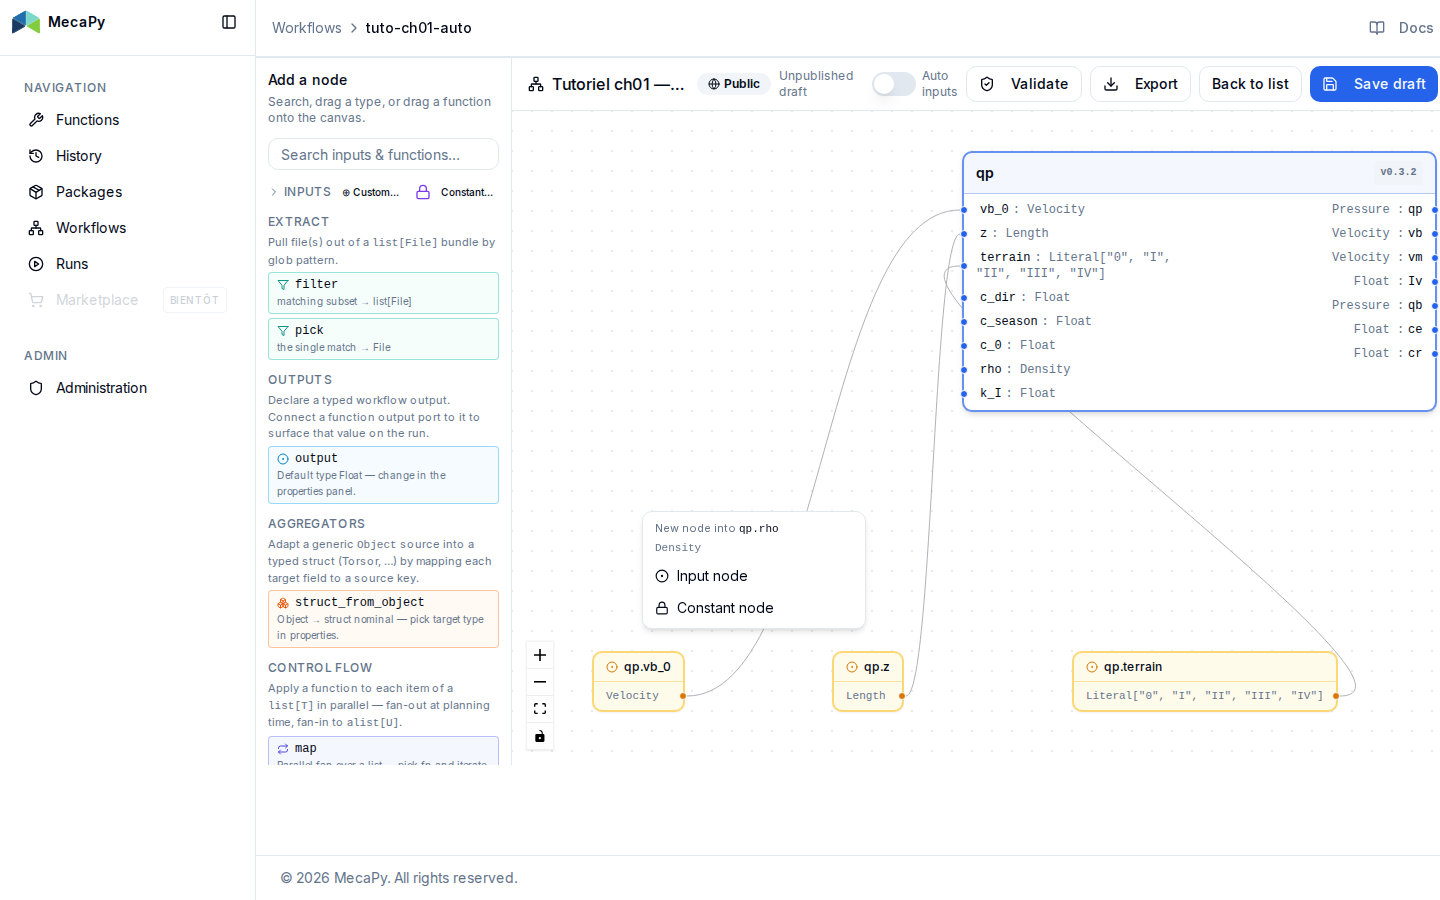Choose Input node from popup menu

point(754,576)
